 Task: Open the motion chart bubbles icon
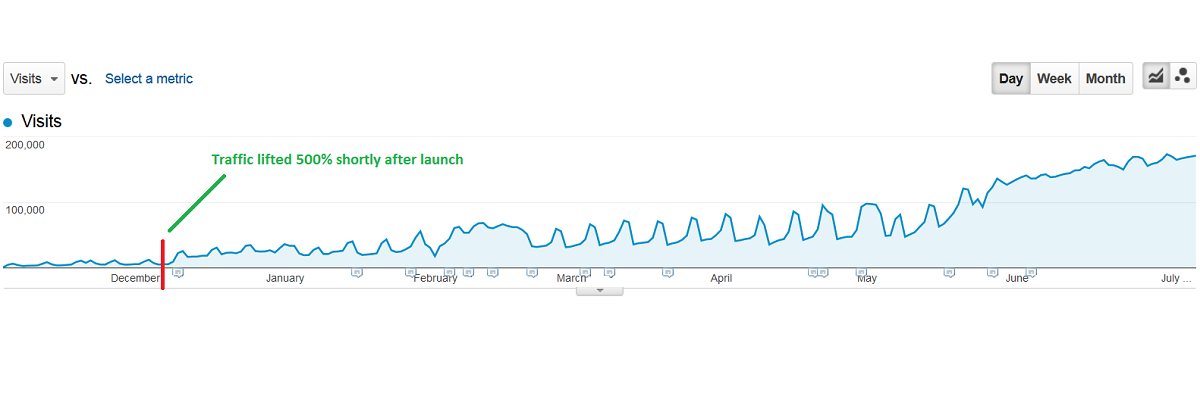(x=1182, y=77)
